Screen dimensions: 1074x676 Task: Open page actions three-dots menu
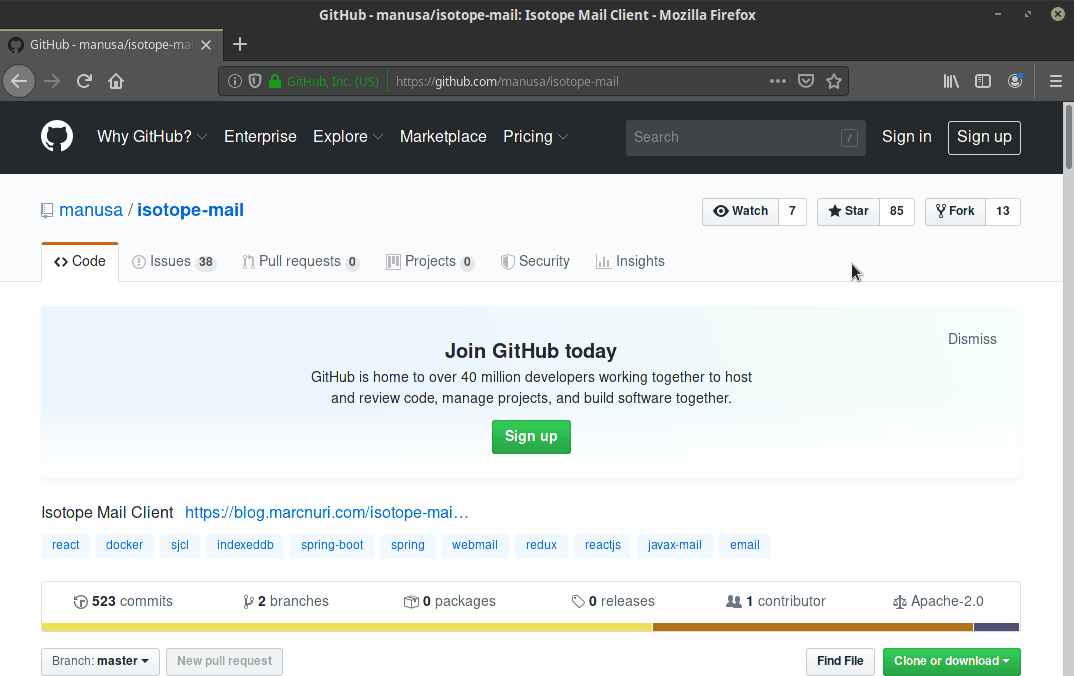coord(777,82)
